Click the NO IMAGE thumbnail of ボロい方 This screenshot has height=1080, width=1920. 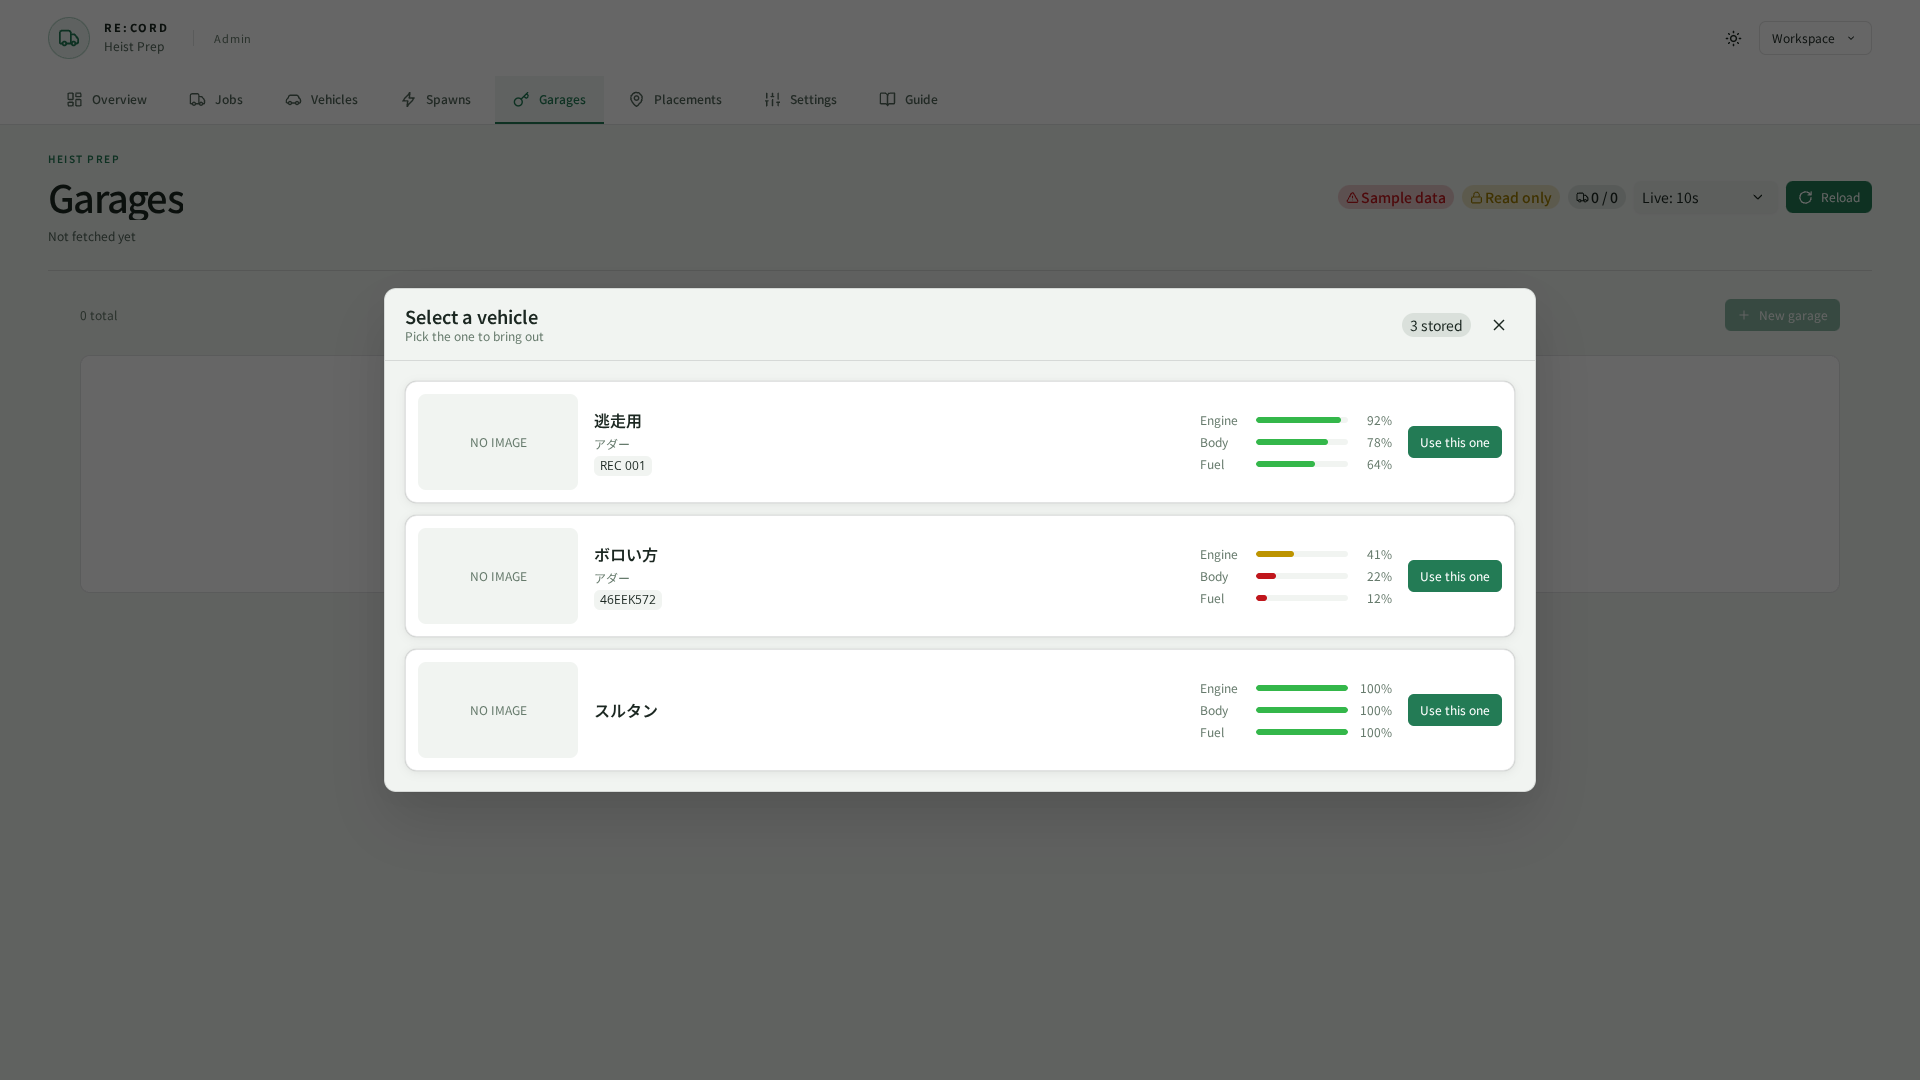498,576
